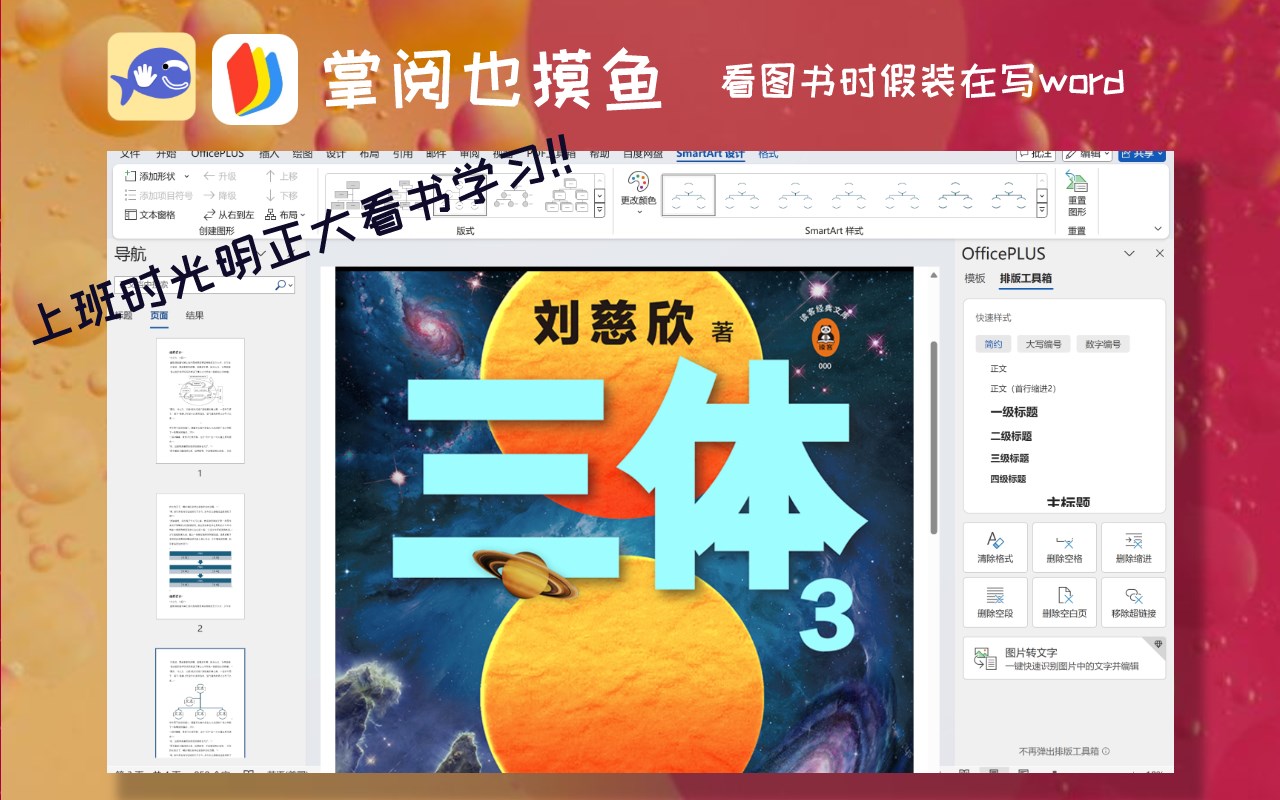Viewport: 1280px width, 800px height.
Task: Click Remove Indent (删除缩进) tool
Action: click(x=1133, y=547)
